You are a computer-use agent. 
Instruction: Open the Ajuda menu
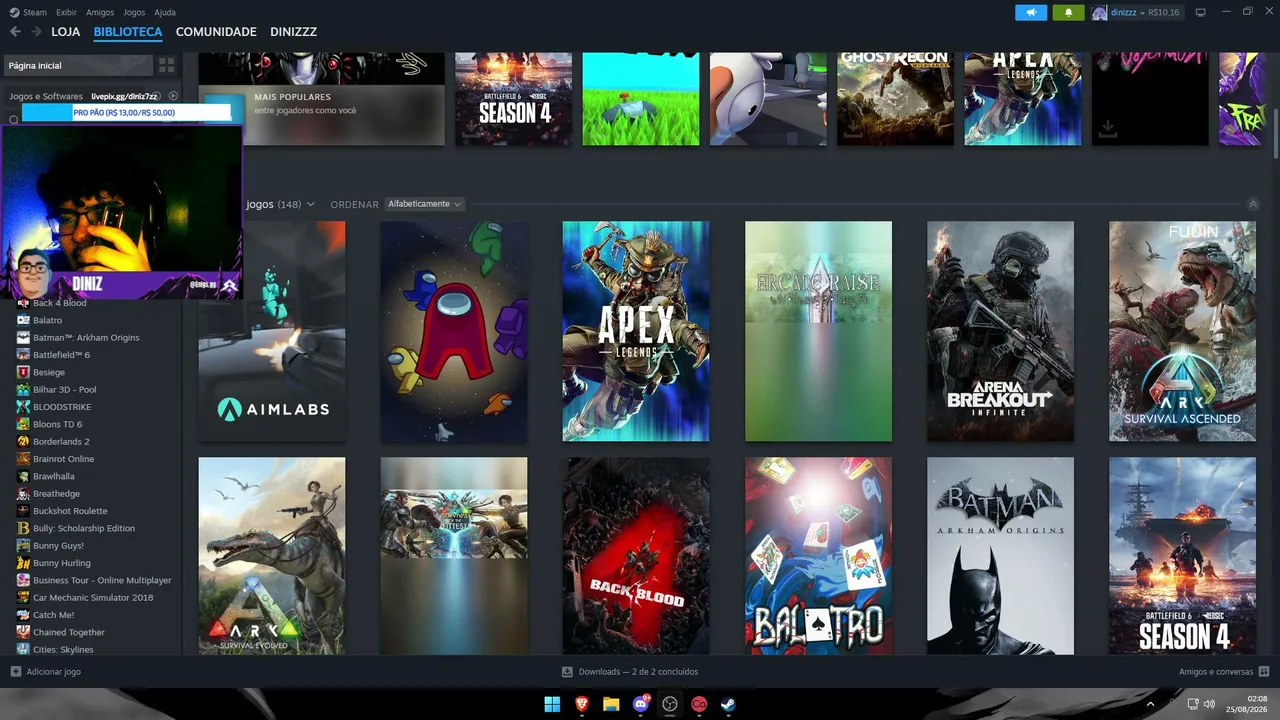pyautogui.click(x=165, y=12)
